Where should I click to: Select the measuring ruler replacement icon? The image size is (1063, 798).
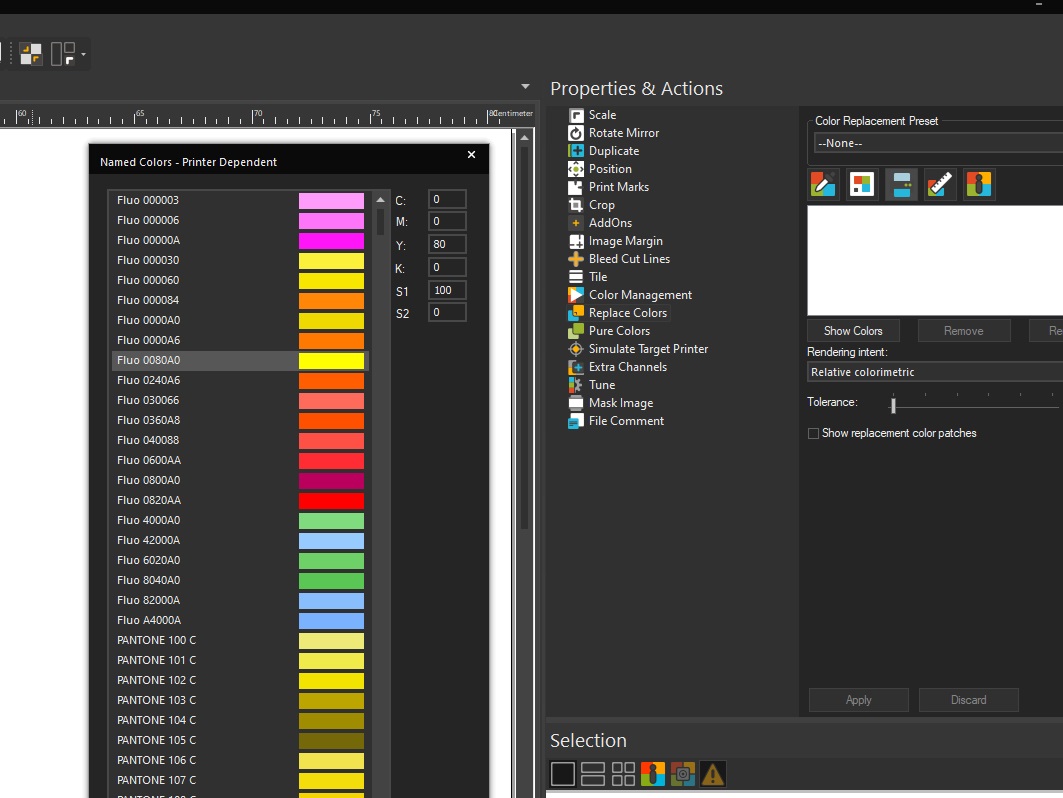(940, 184)
